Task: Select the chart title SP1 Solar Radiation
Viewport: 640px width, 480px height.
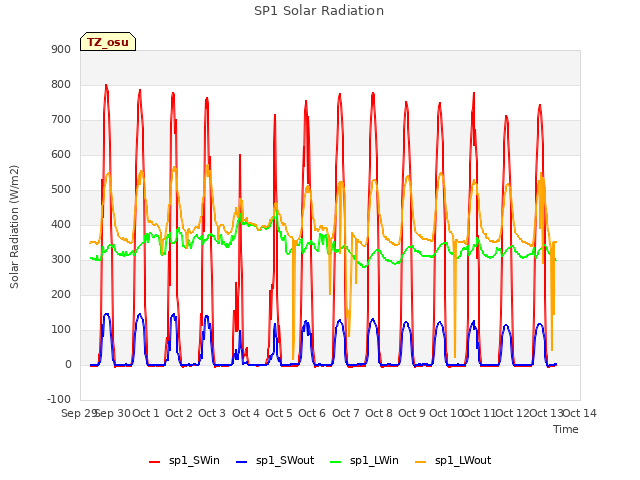Action: 319,11
